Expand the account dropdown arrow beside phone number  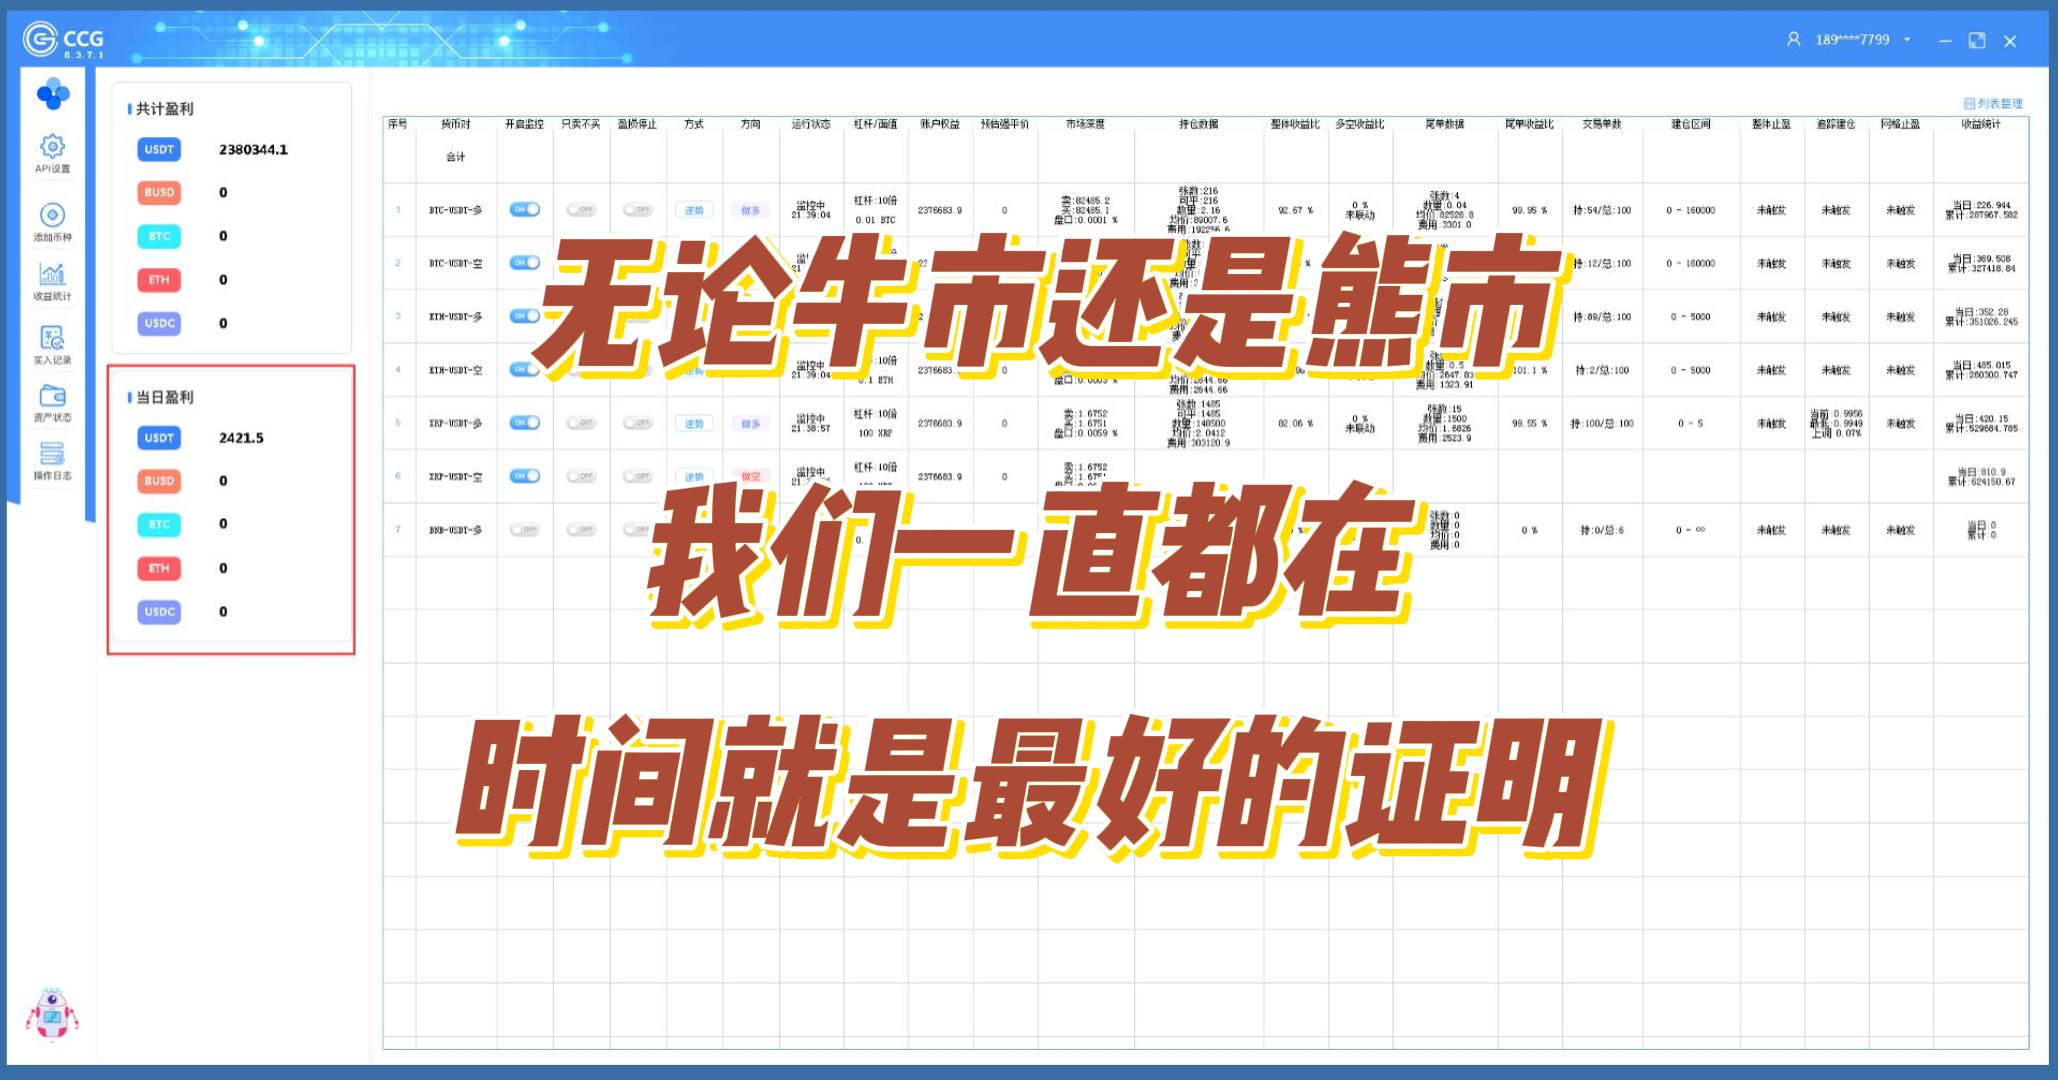coord(1907,40)
